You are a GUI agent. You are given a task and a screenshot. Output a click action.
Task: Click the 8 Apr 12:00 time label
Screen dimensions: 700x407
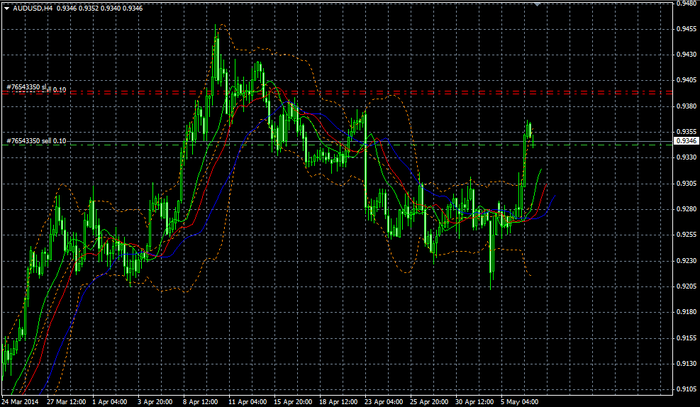coord(201,402)
